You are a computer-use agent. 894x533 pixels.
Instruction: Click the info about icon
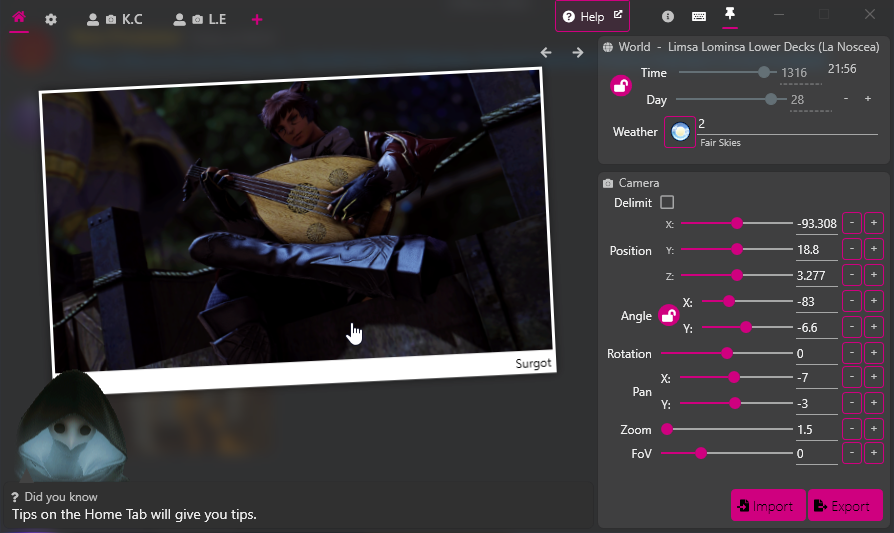tap(668, 17)
